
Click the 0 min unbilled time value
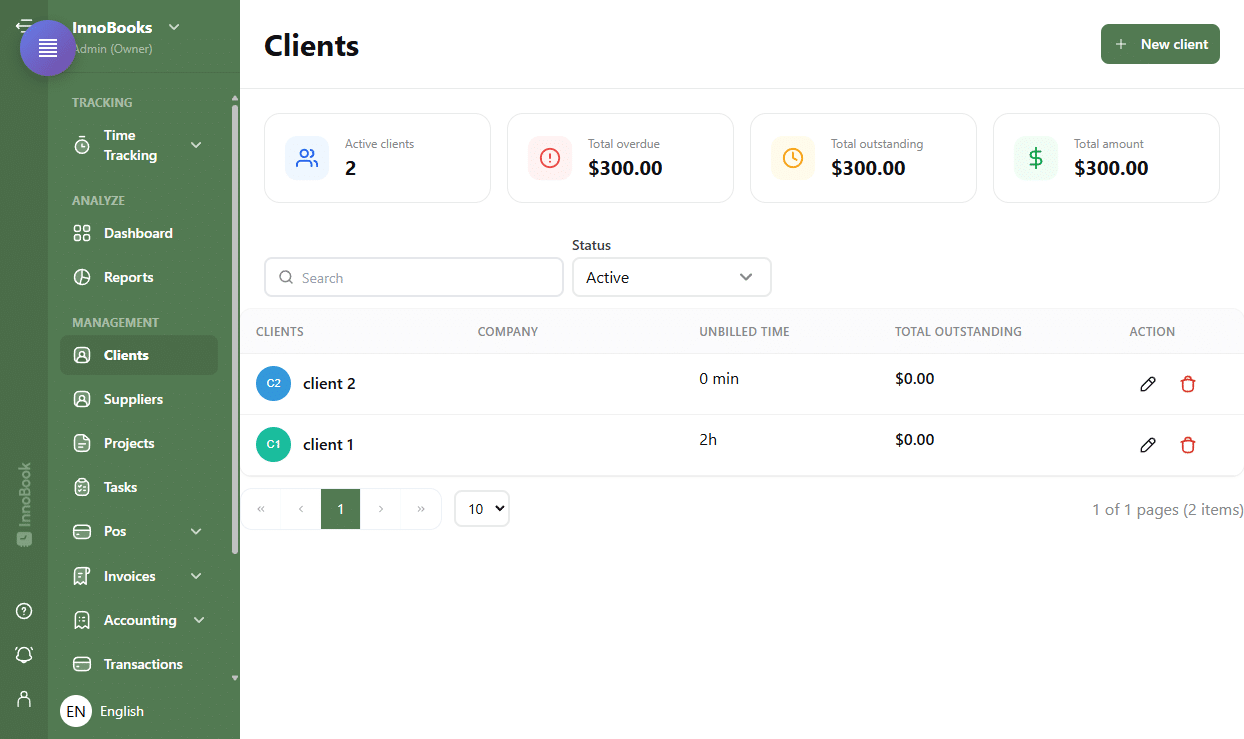(719, 378)
